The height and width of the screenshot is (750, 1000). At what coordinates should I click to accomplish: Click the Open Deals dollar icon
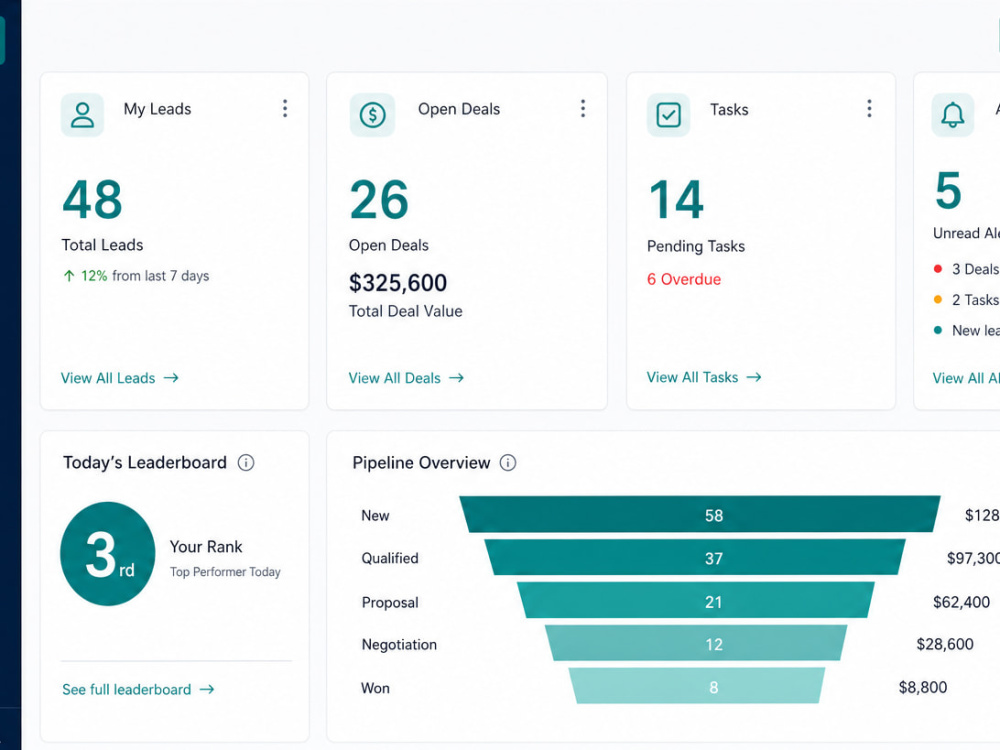pos(372,115)
